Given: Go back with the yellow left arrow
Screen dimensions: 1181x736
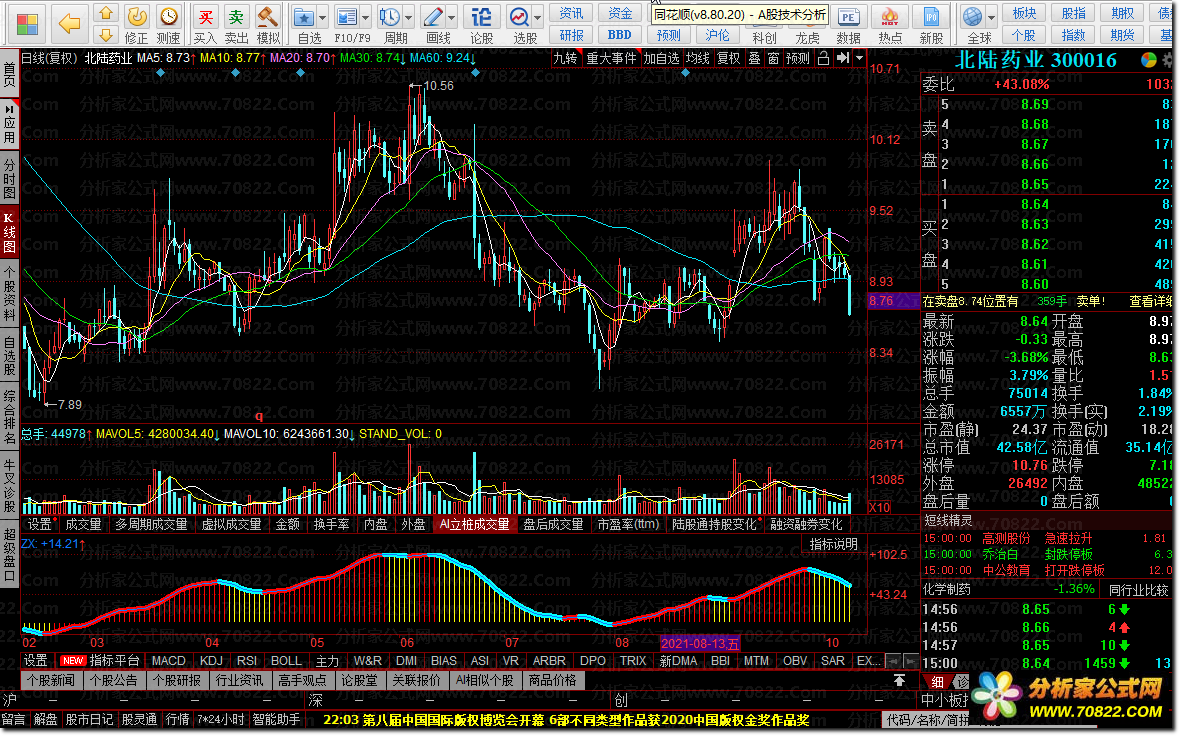Looking at the screenshot, I should click(69, 23).
